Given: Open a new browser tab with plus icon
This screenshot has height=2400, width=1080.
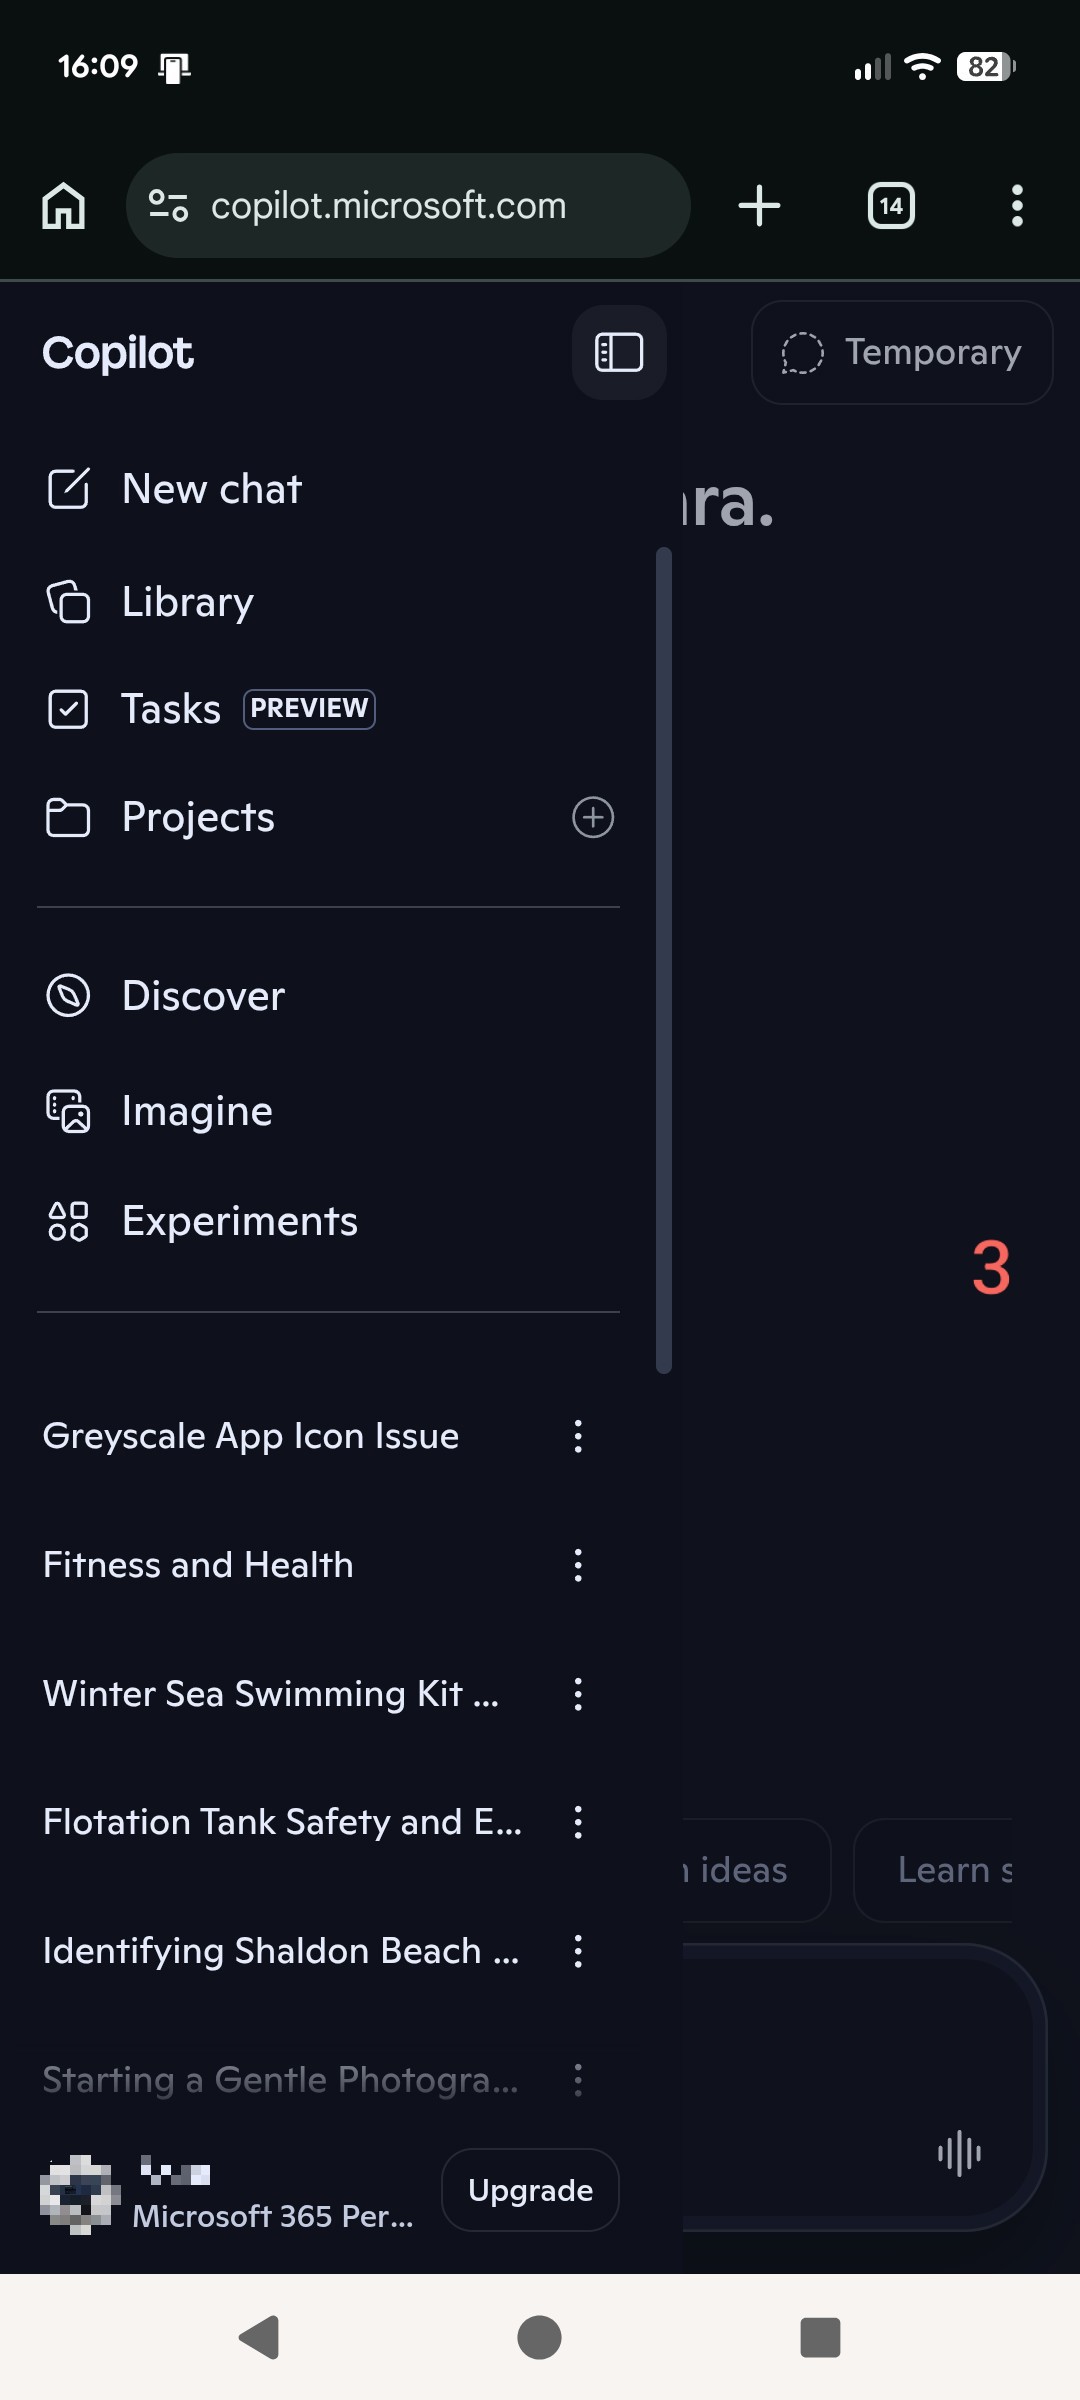Looking at the screenshot, I should 759,206.
